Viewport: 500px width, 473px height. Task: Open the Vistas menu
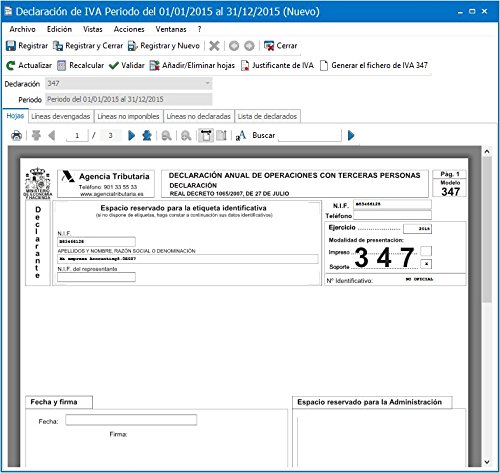(93, 29)
